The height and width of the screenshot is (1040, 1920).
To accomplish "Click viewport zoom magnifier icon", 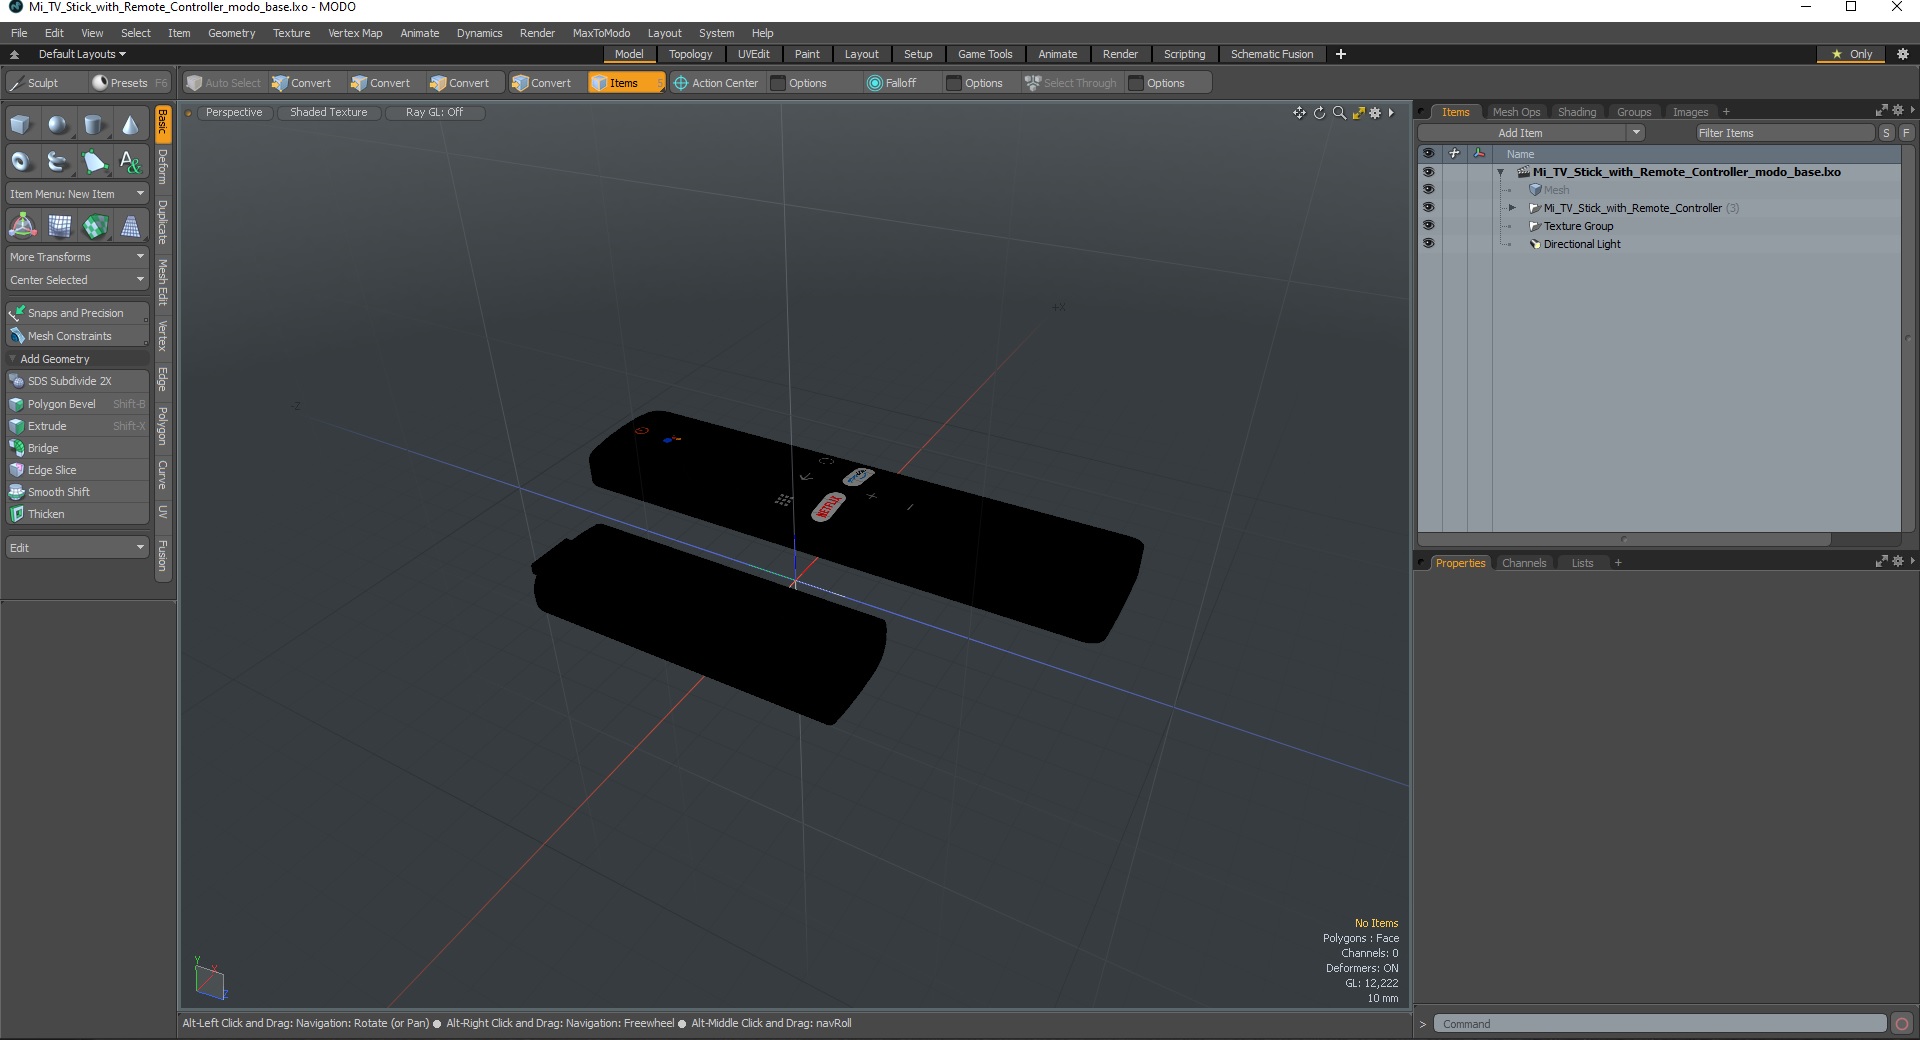I will tap(1339, 113).
